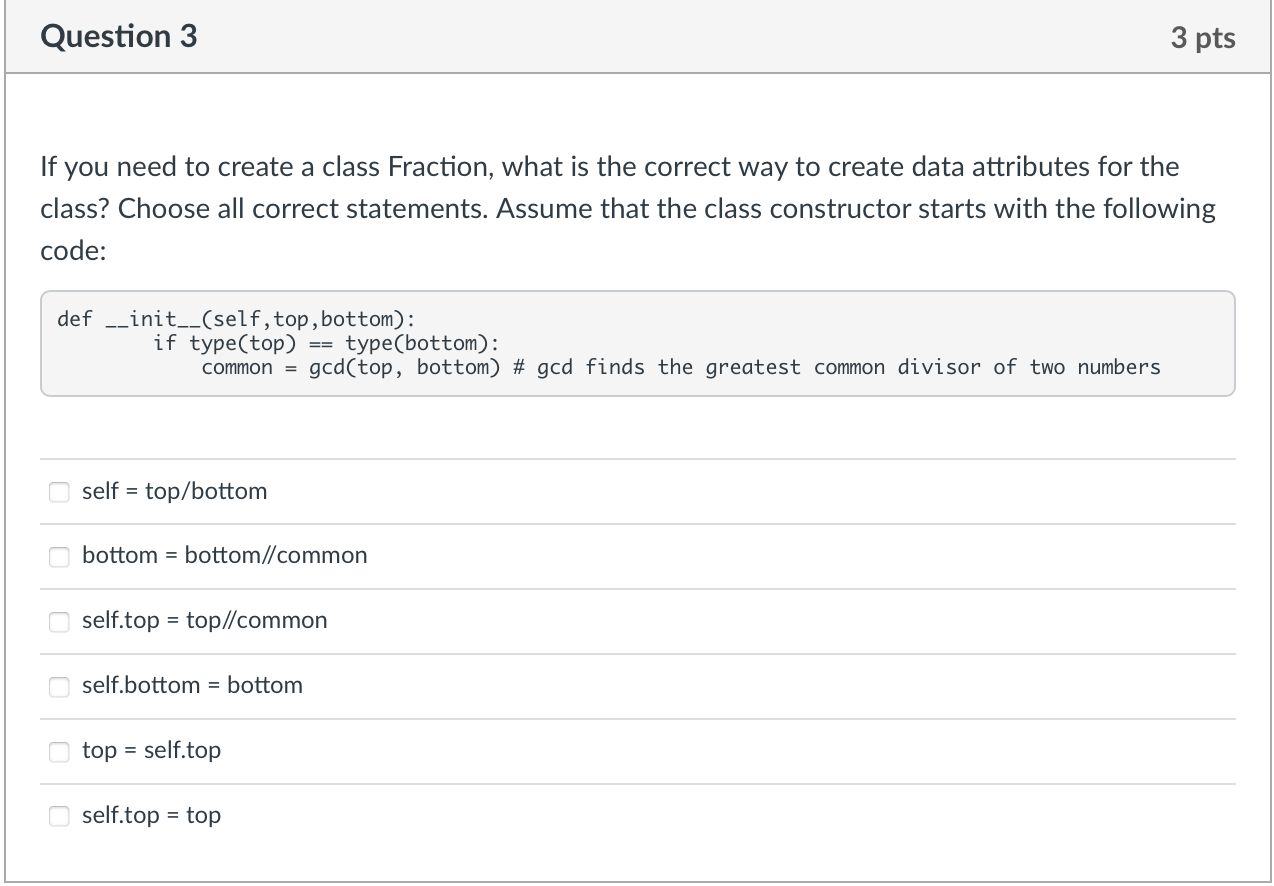The image size is (1274, 886).
Task: Mark the "self.top = top" checkbox
Action: click(x=60, y=816)
